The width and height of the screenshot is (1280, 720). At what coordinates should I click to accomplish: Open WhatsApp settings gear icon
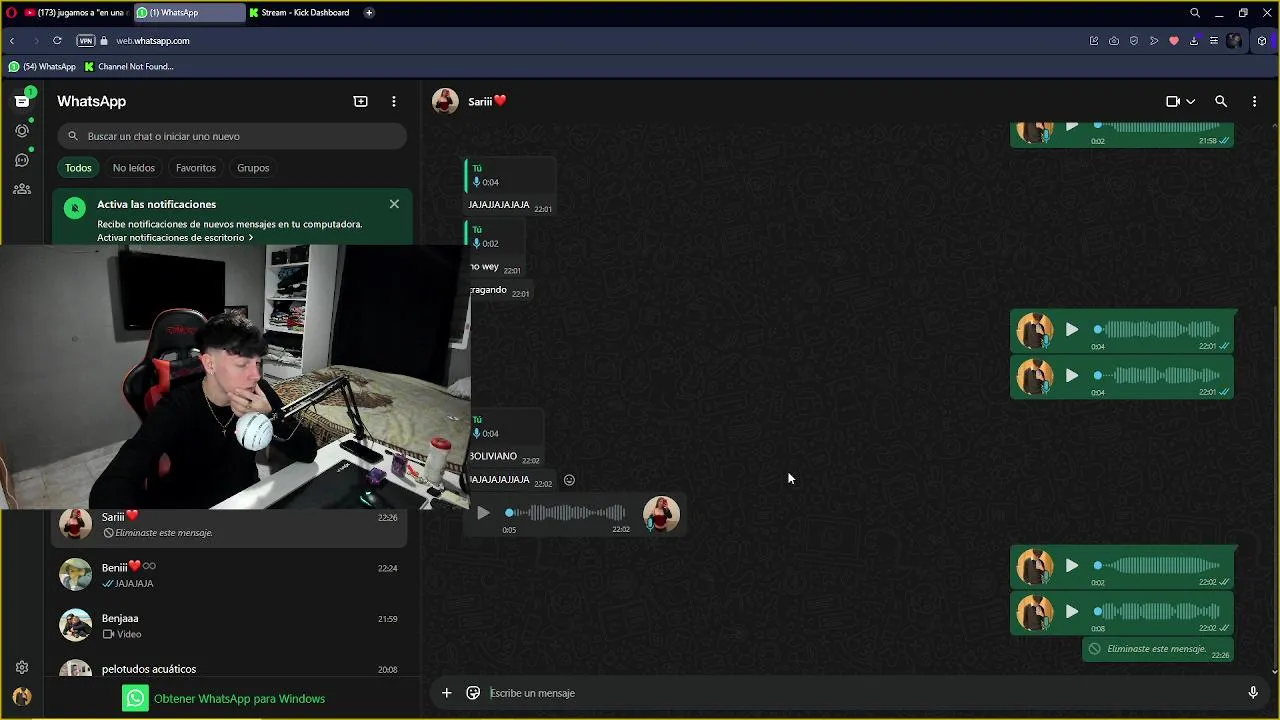point(22,667)
